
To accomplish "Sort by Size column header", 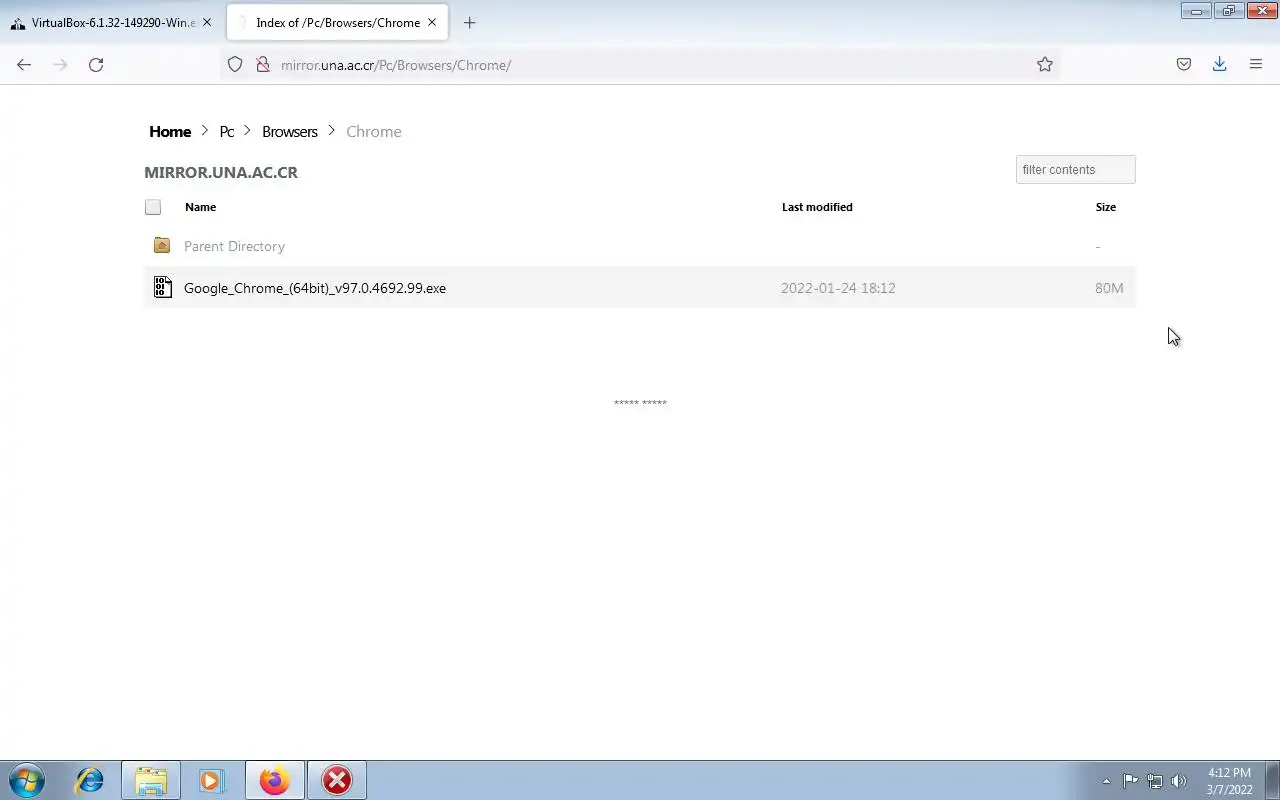I will [1106, 207].
